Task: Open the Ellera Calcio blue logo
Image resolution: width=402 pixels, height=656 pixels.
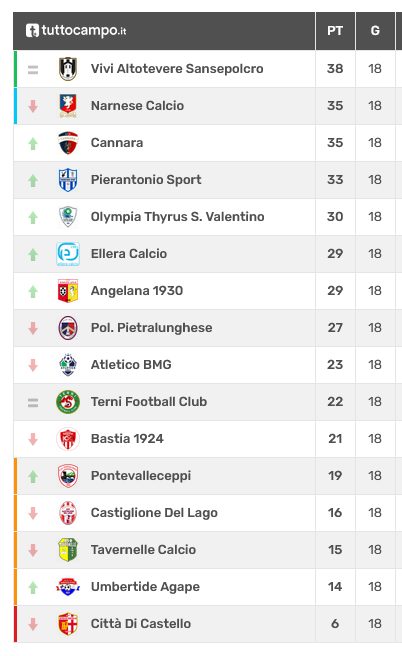Action: tap(68, 254)
